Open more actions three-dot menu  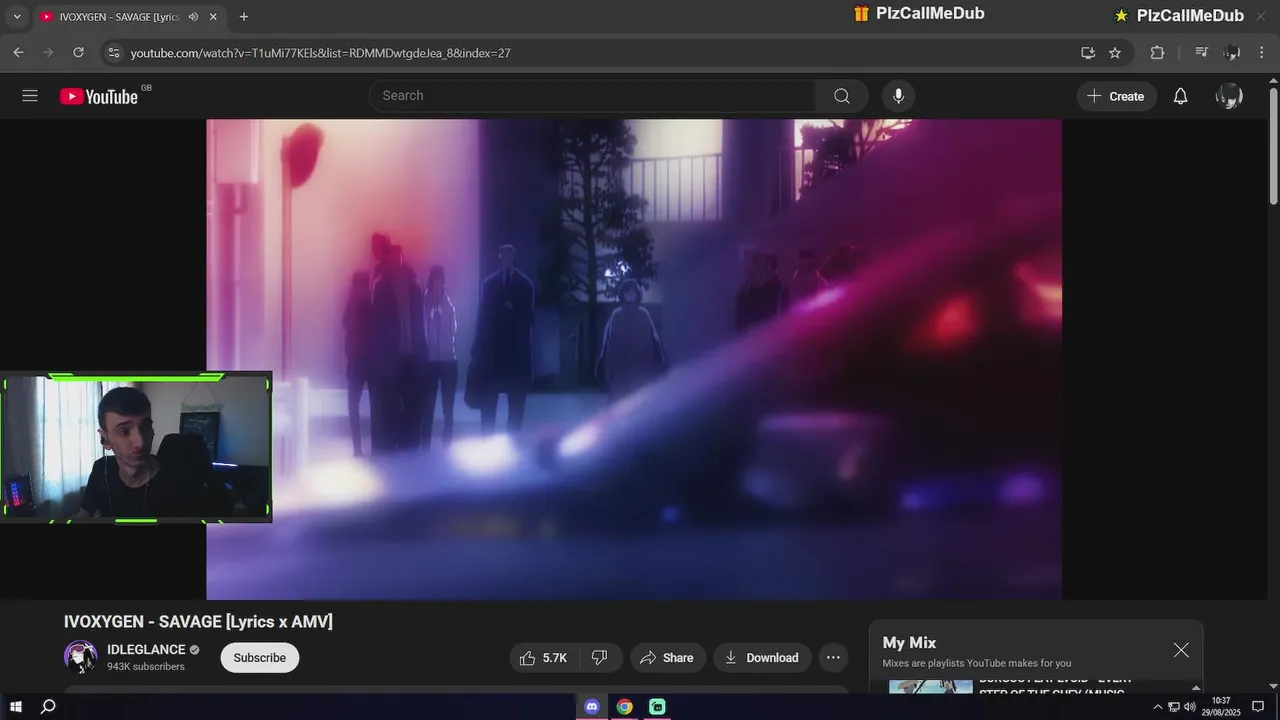(x=833, y=657)
